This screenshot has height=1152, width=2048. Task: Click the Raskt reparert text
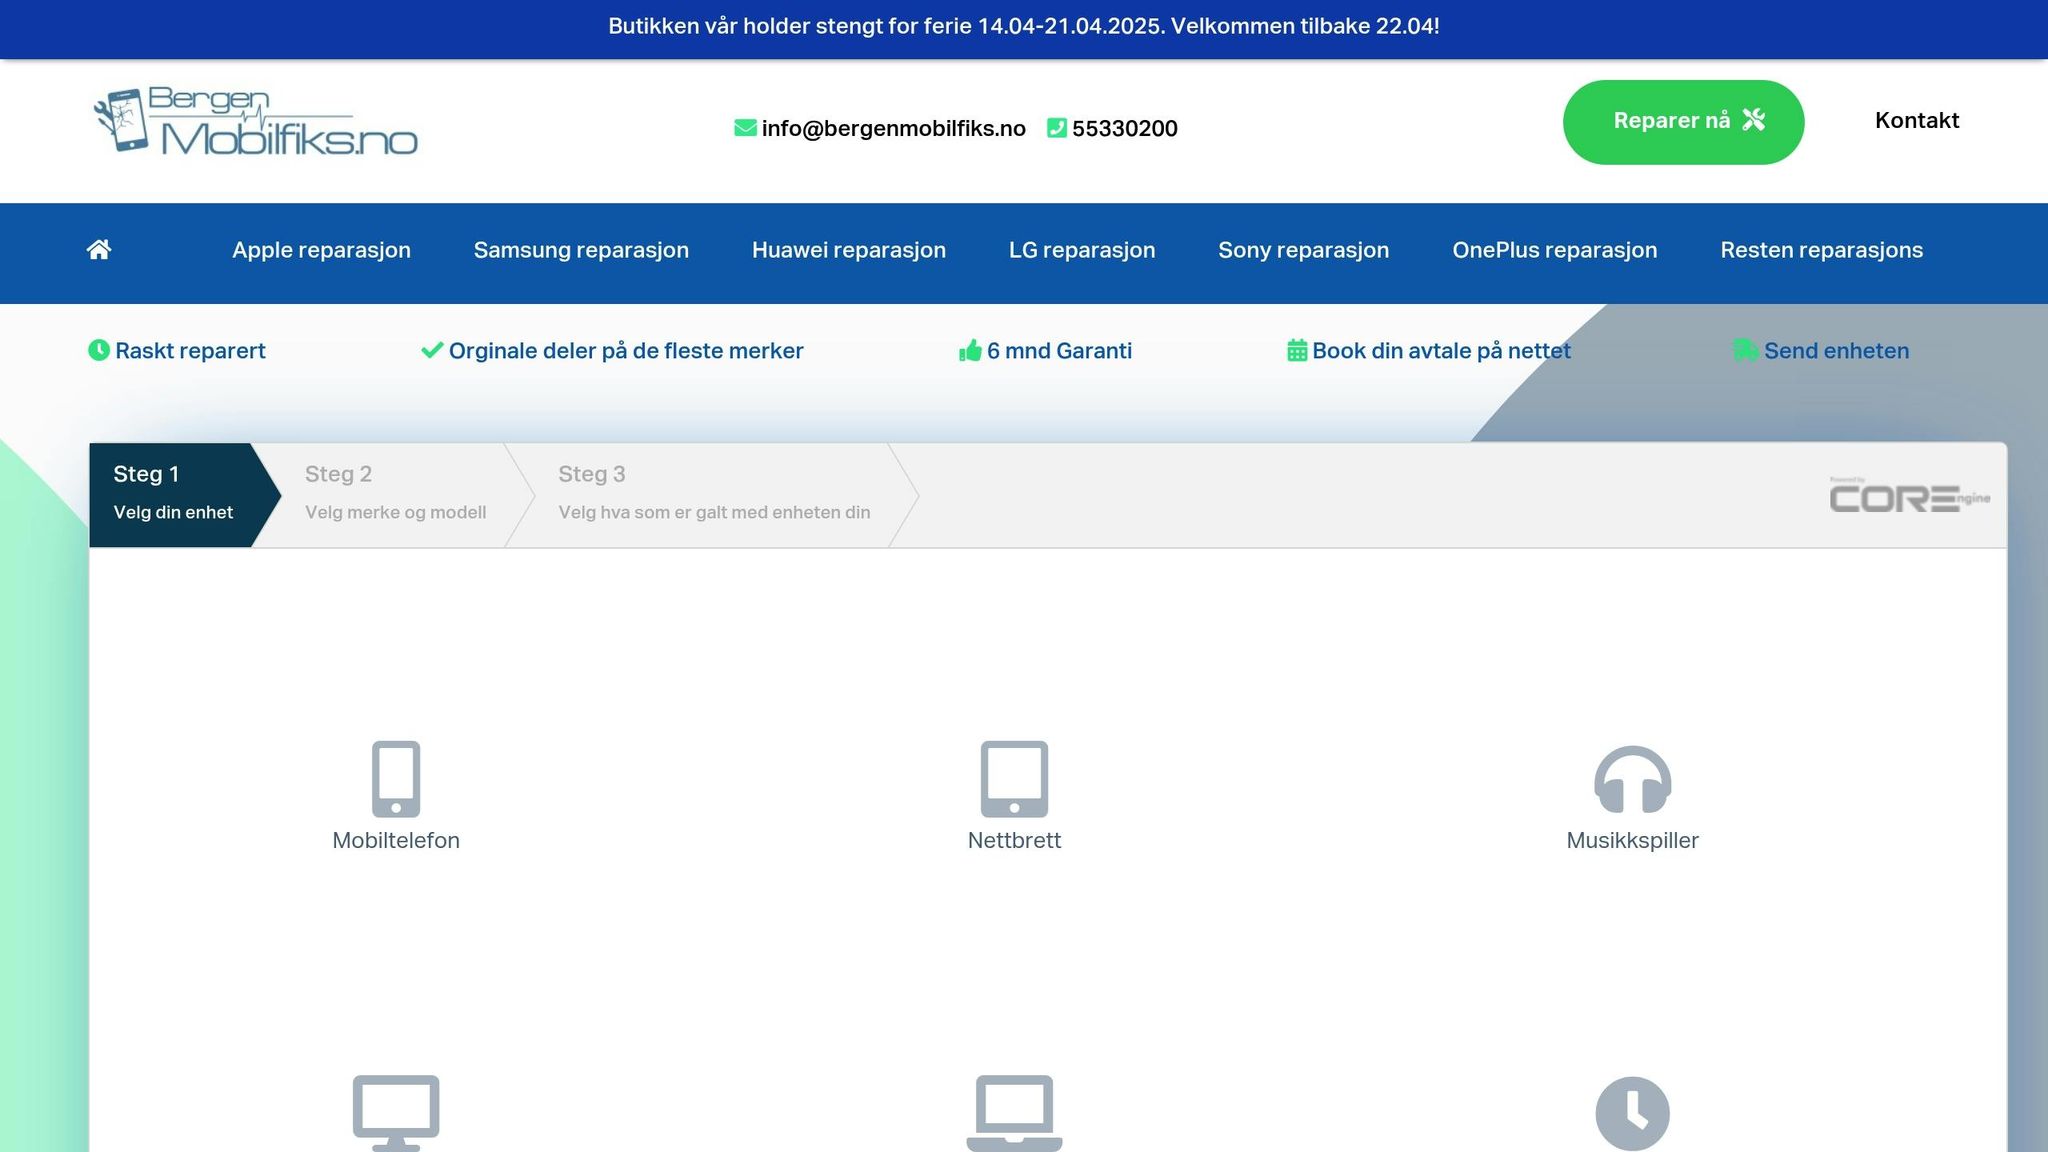coord(190,351)
